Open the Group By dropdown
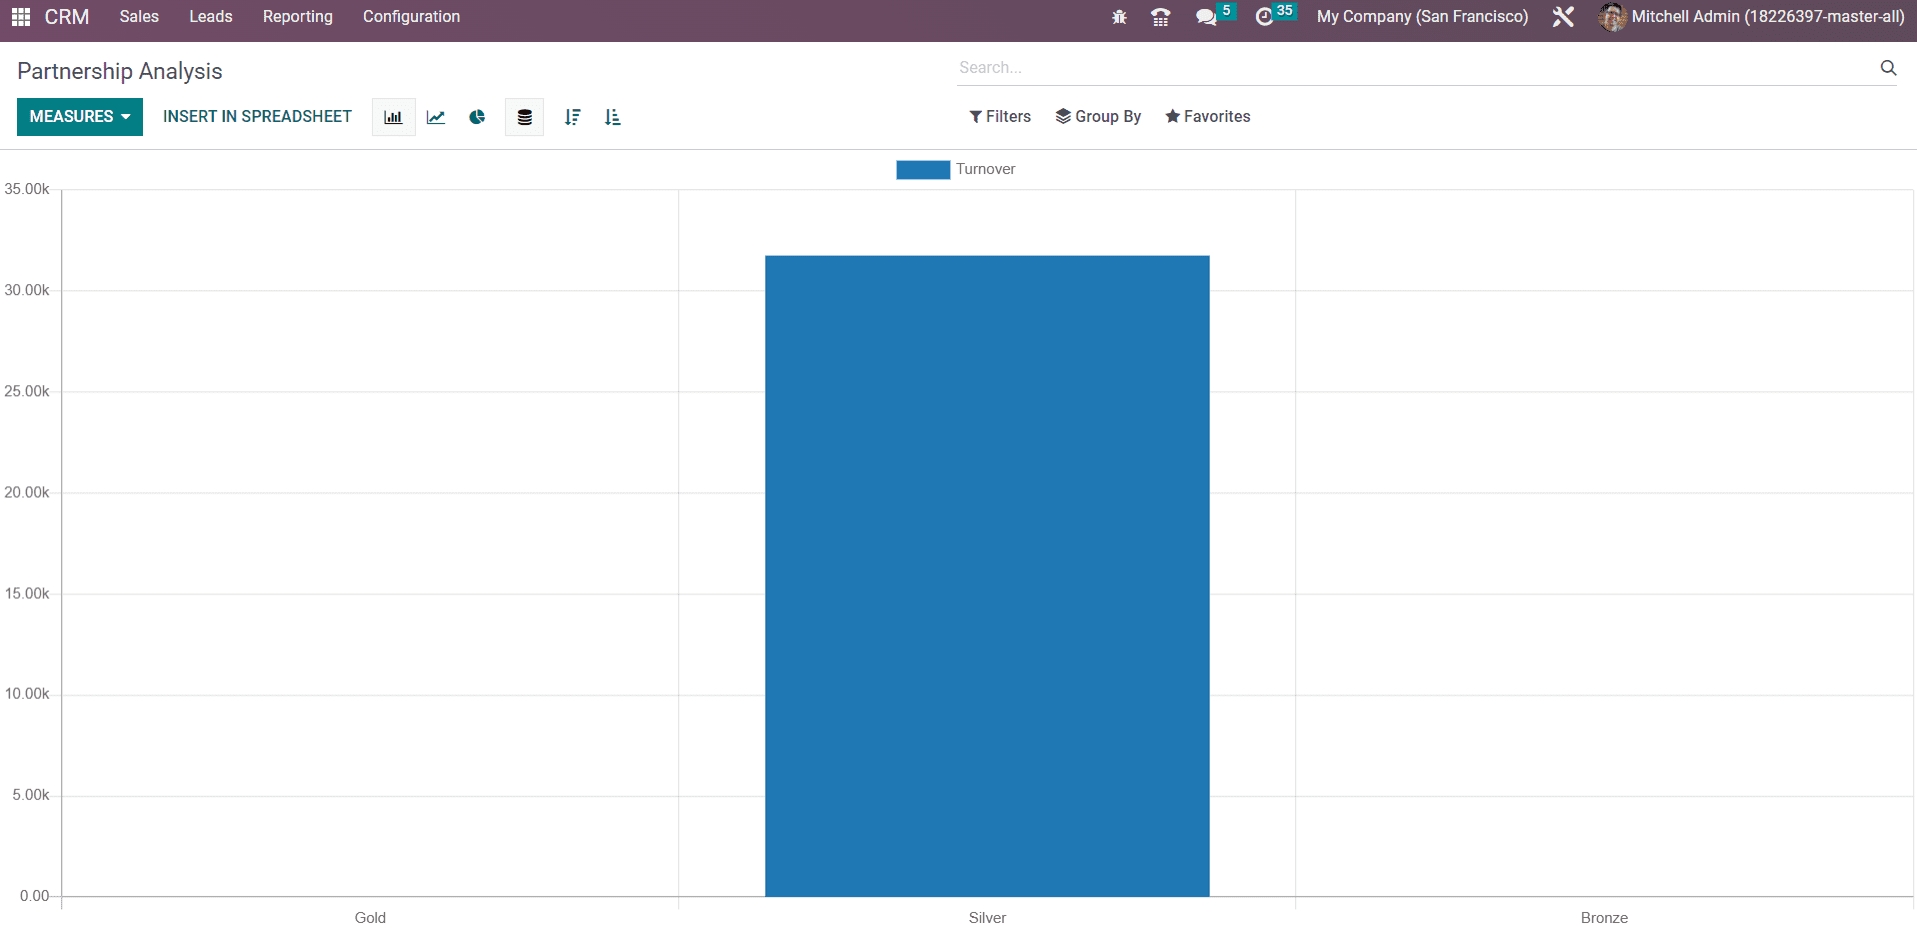 [1098, 117]
